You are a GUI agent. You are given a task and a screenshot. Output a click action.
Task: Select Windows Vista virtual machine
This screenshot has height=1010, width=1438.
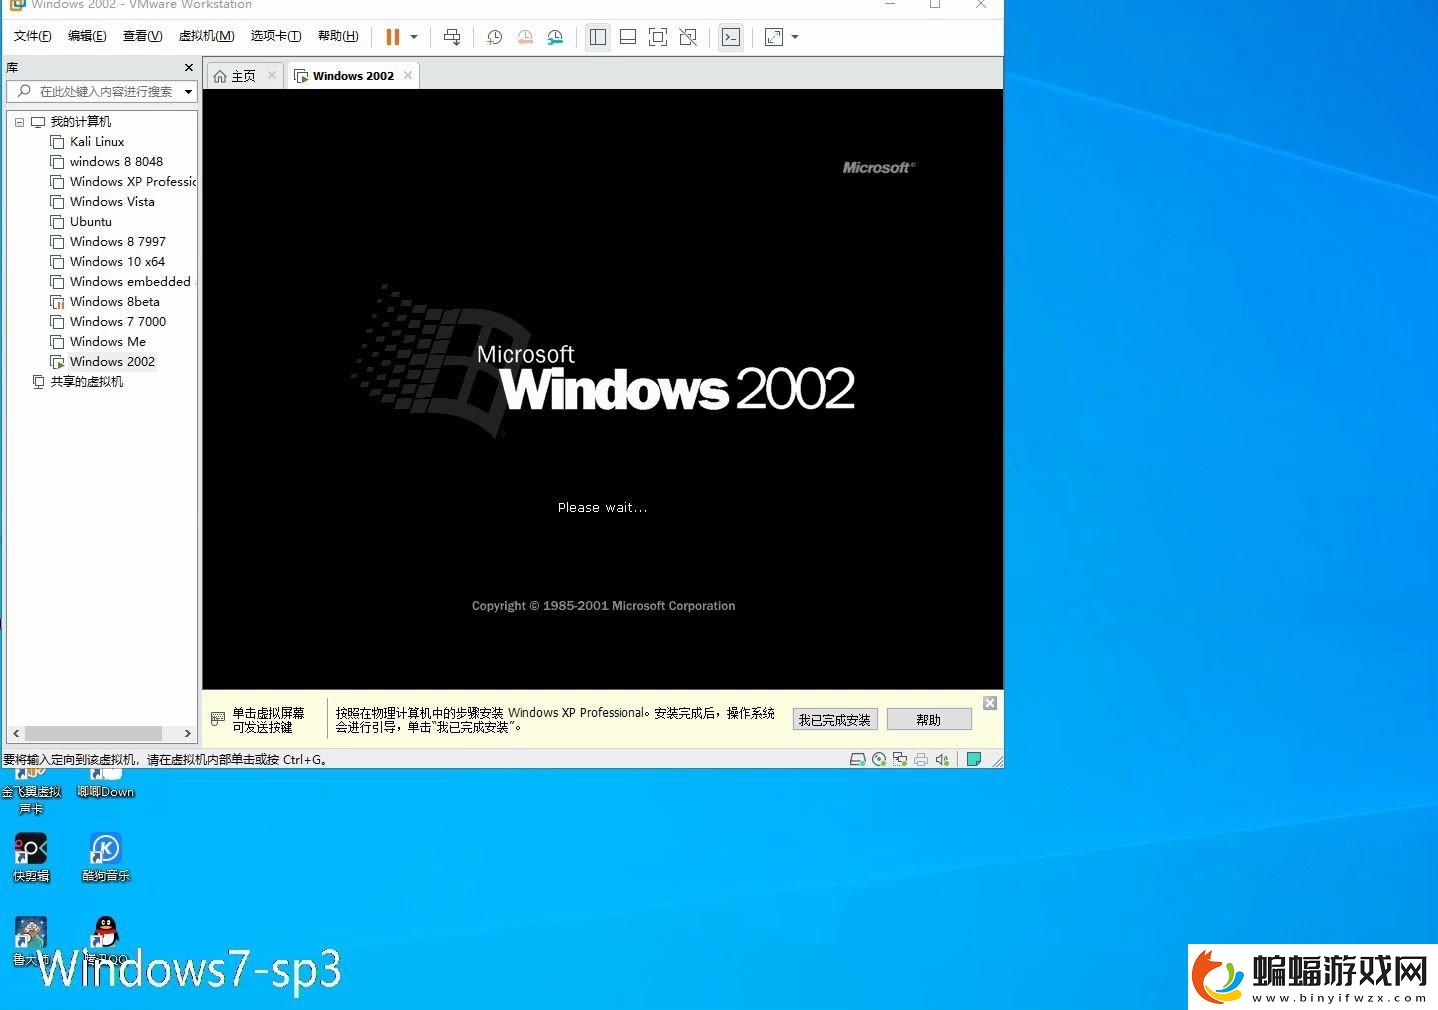point(111,202)
